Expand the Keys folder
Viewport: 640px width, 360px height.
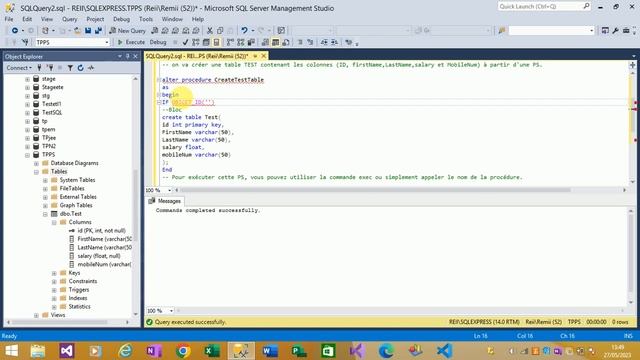coord(54,273)
